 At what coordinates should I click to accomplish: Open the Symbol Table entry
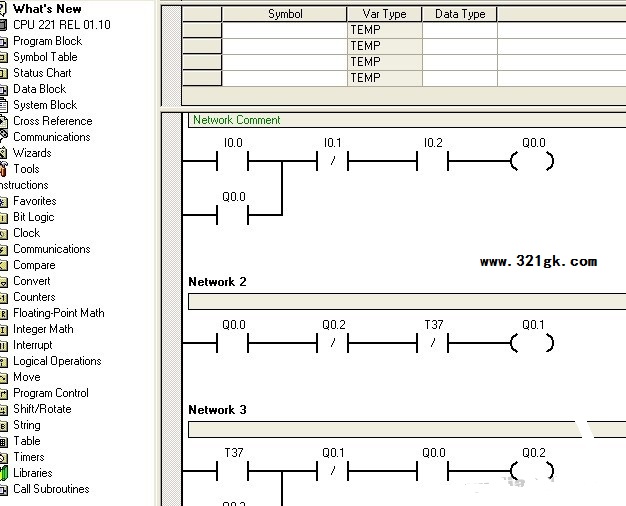[45, 57]
